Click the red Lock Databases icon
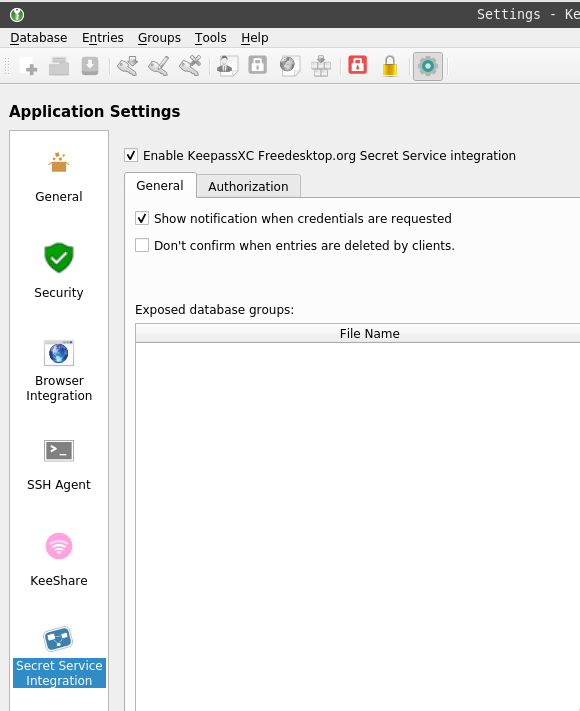The image size is (580, 711). tap(357, 65)
